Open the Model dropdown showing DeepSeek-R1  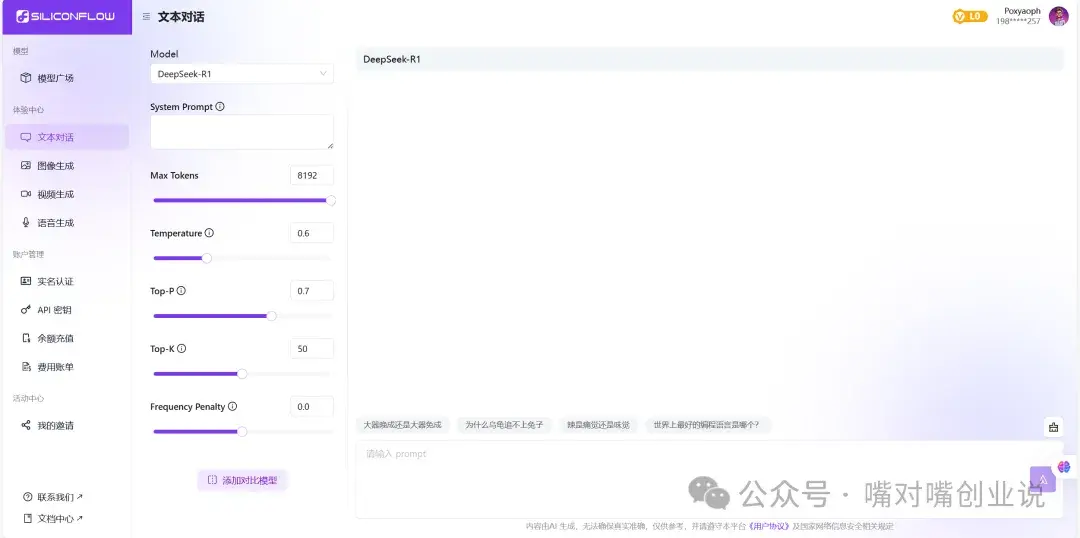point(242,74)
